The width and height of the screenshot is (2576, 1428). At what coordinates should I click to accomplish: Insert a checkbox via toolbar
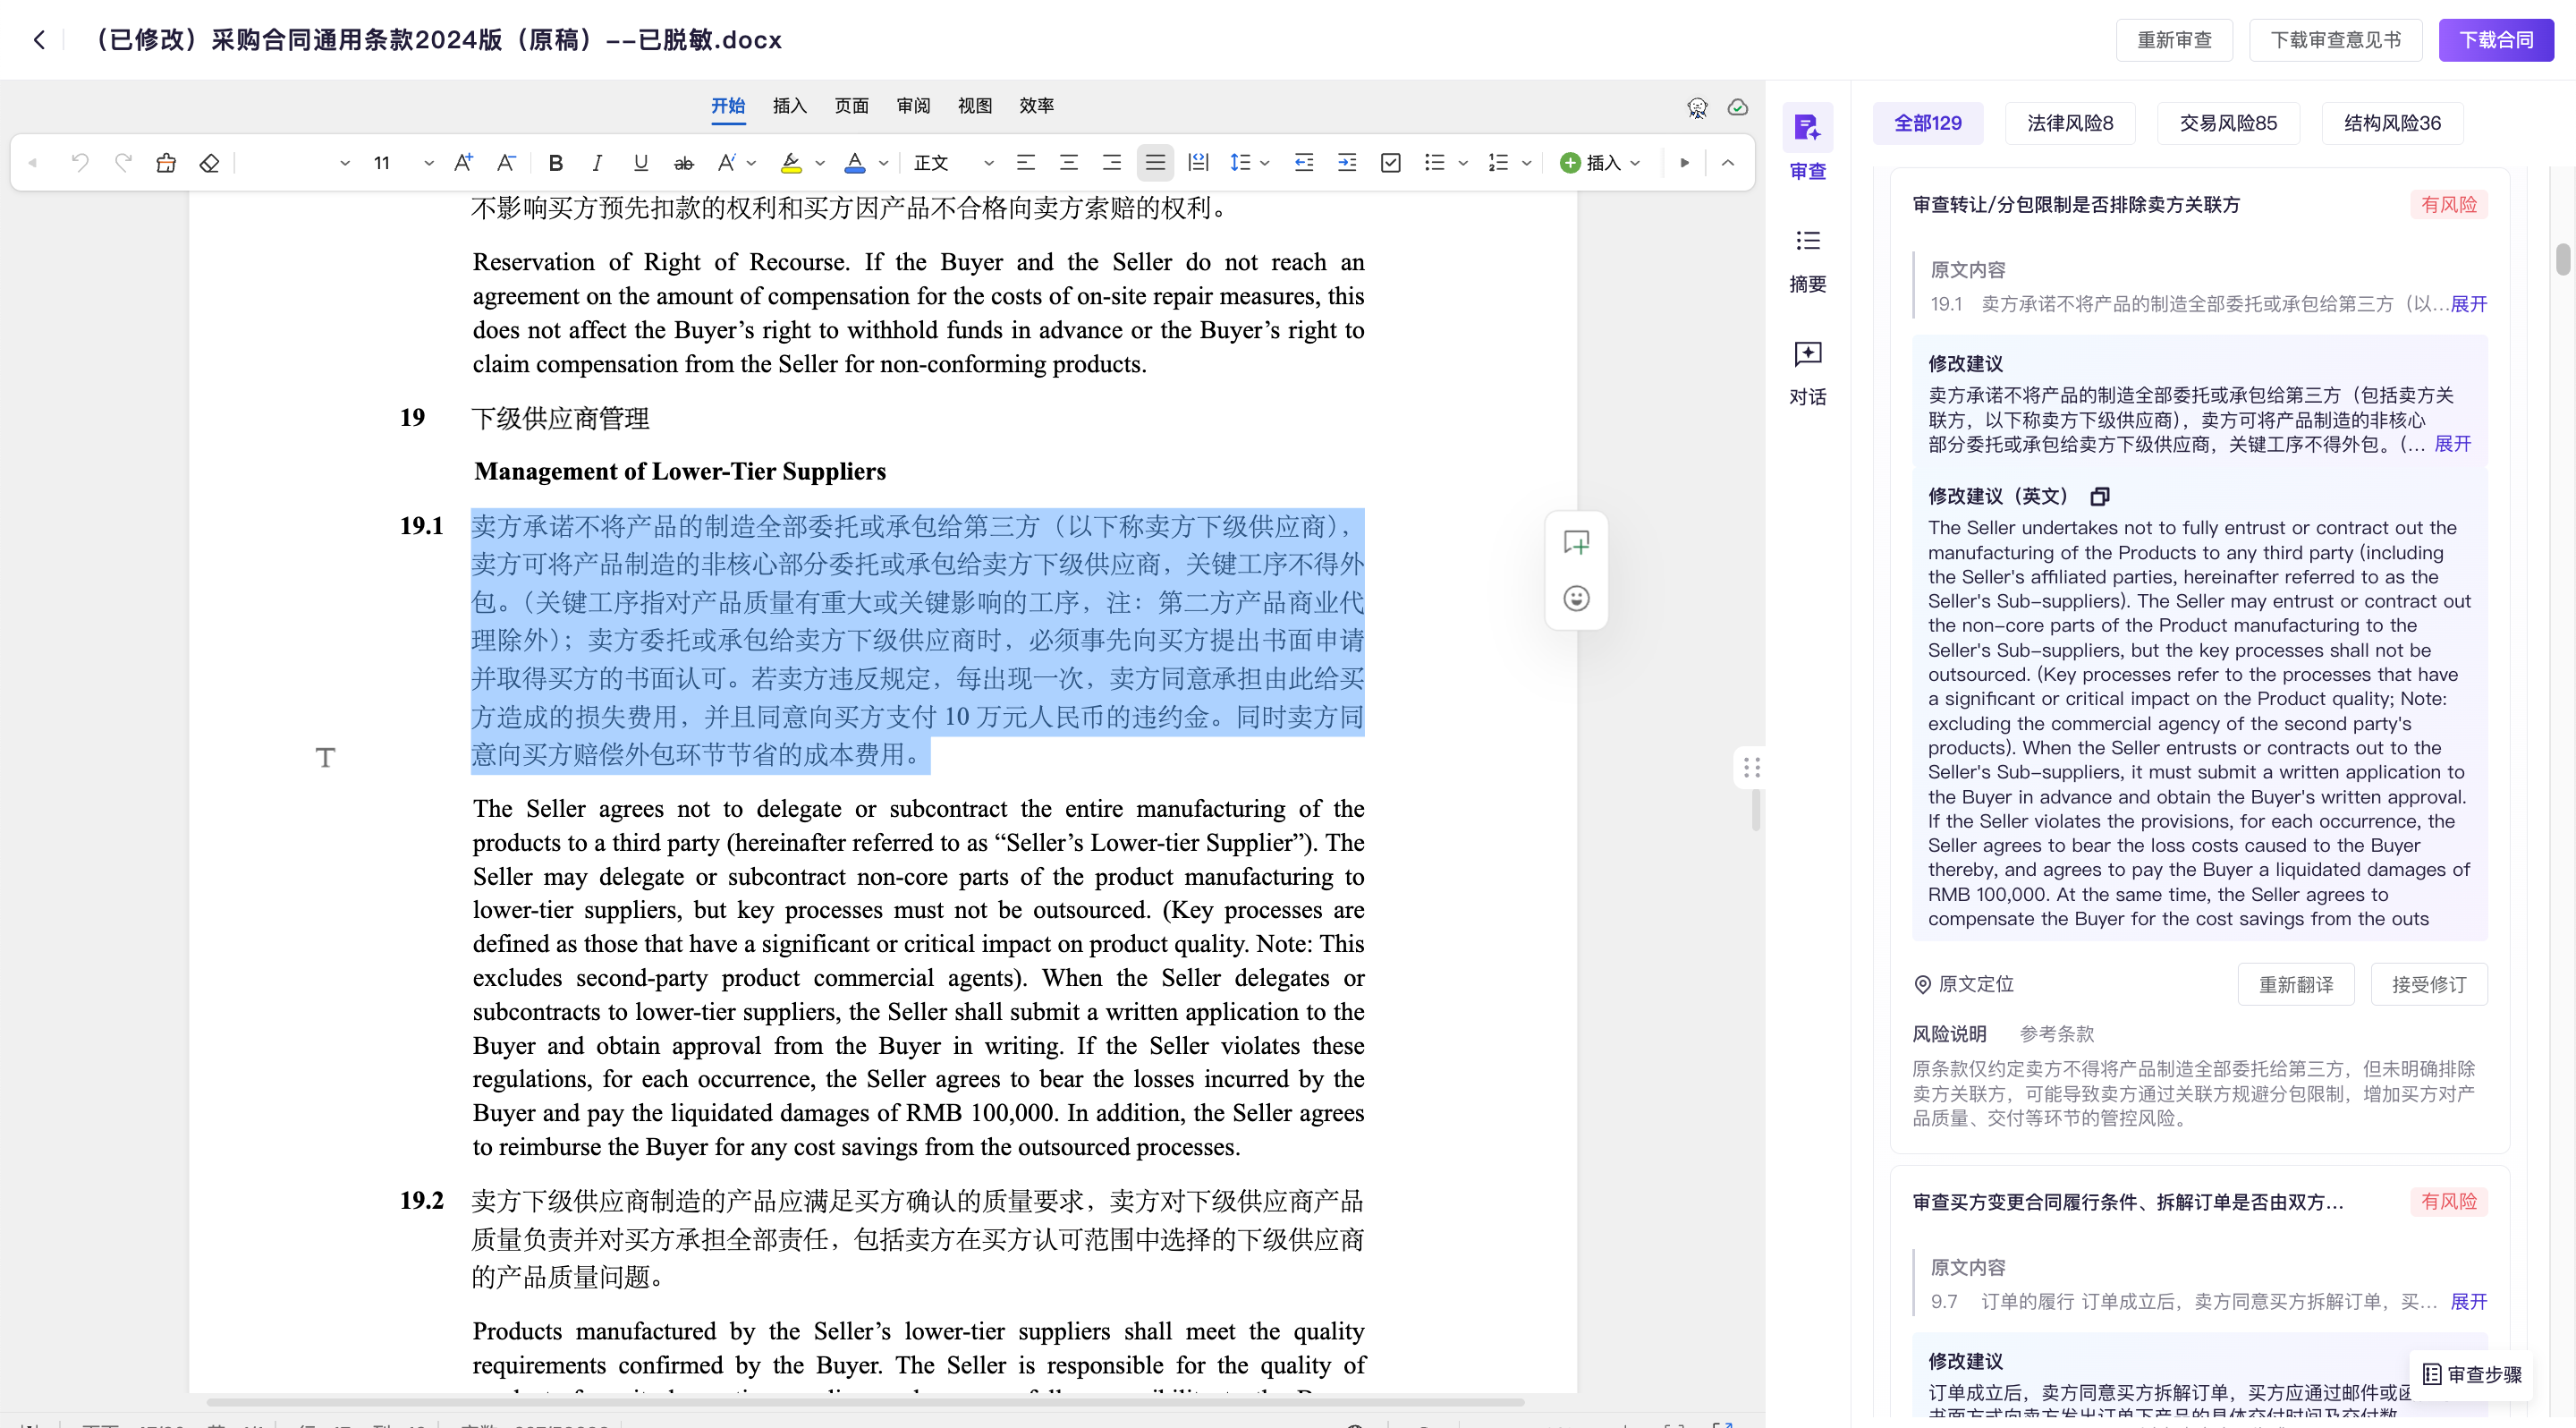tap(1390, 163)
